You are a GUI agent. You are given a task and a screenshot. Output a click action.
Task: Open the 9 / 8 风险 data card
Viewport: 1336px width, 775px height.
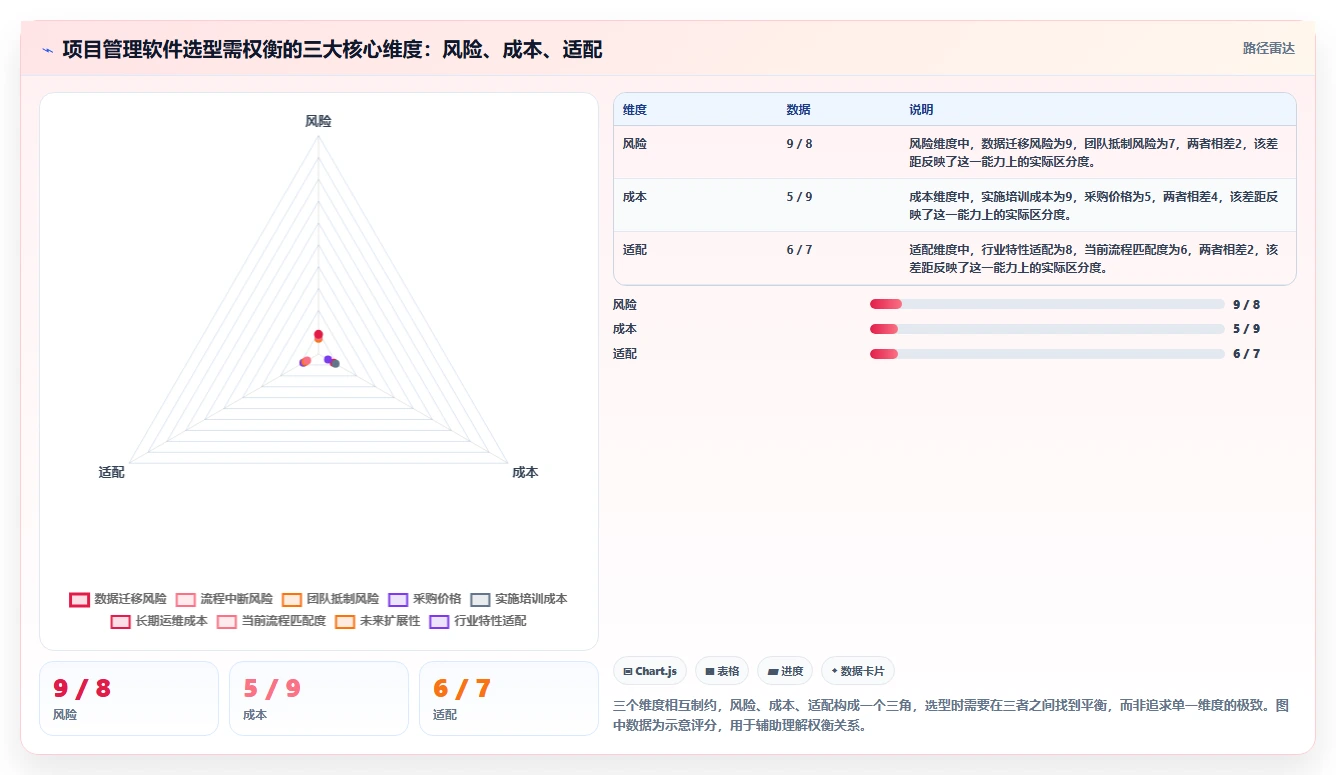pos(129,698)
